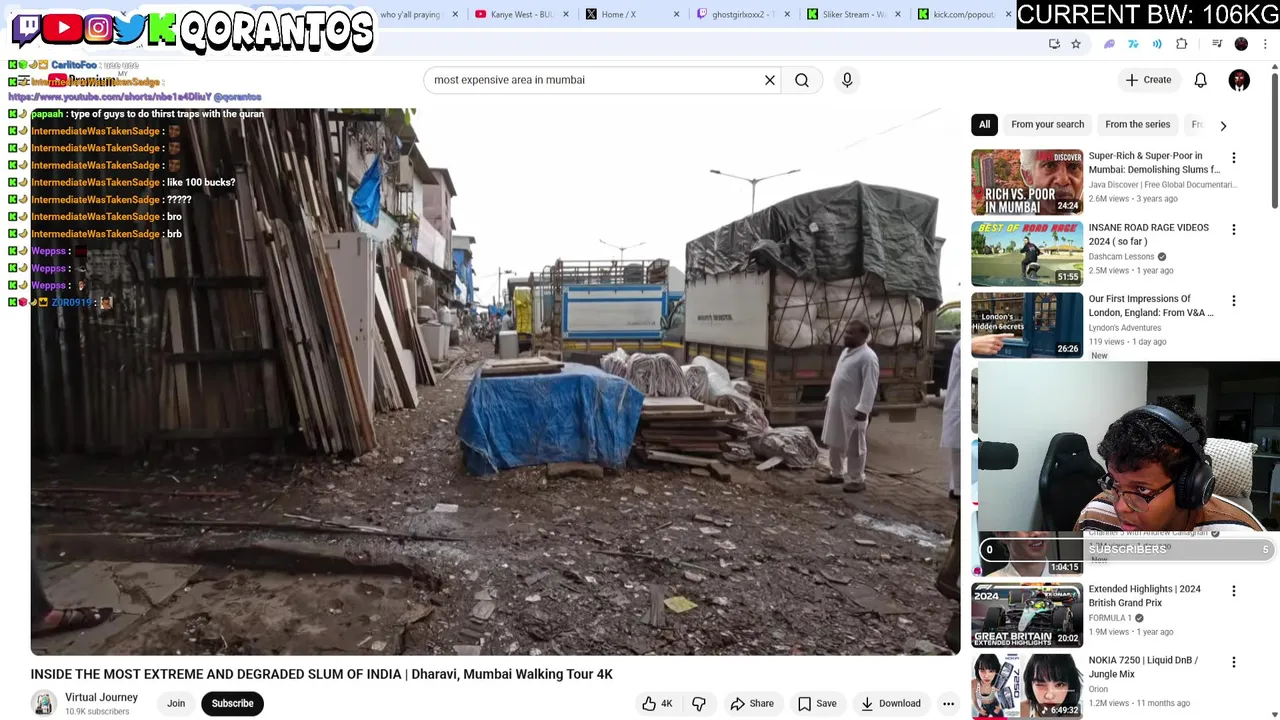Click the Dharavi video player
The image size is (1280, 720).
[495, 381]
